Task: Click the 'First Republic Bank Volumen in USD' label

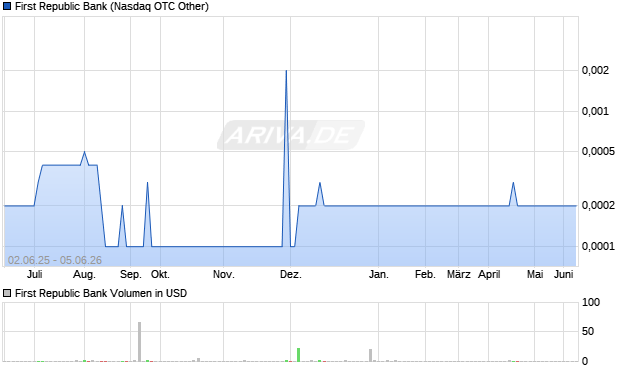Action: [101, 293]
